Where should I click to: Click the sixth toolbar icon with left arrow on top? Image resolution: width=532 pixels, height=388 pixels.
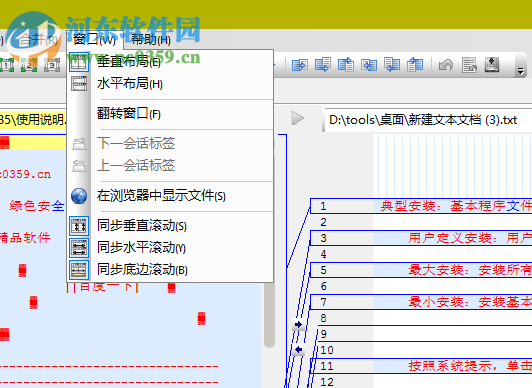[x=415, y=64]
